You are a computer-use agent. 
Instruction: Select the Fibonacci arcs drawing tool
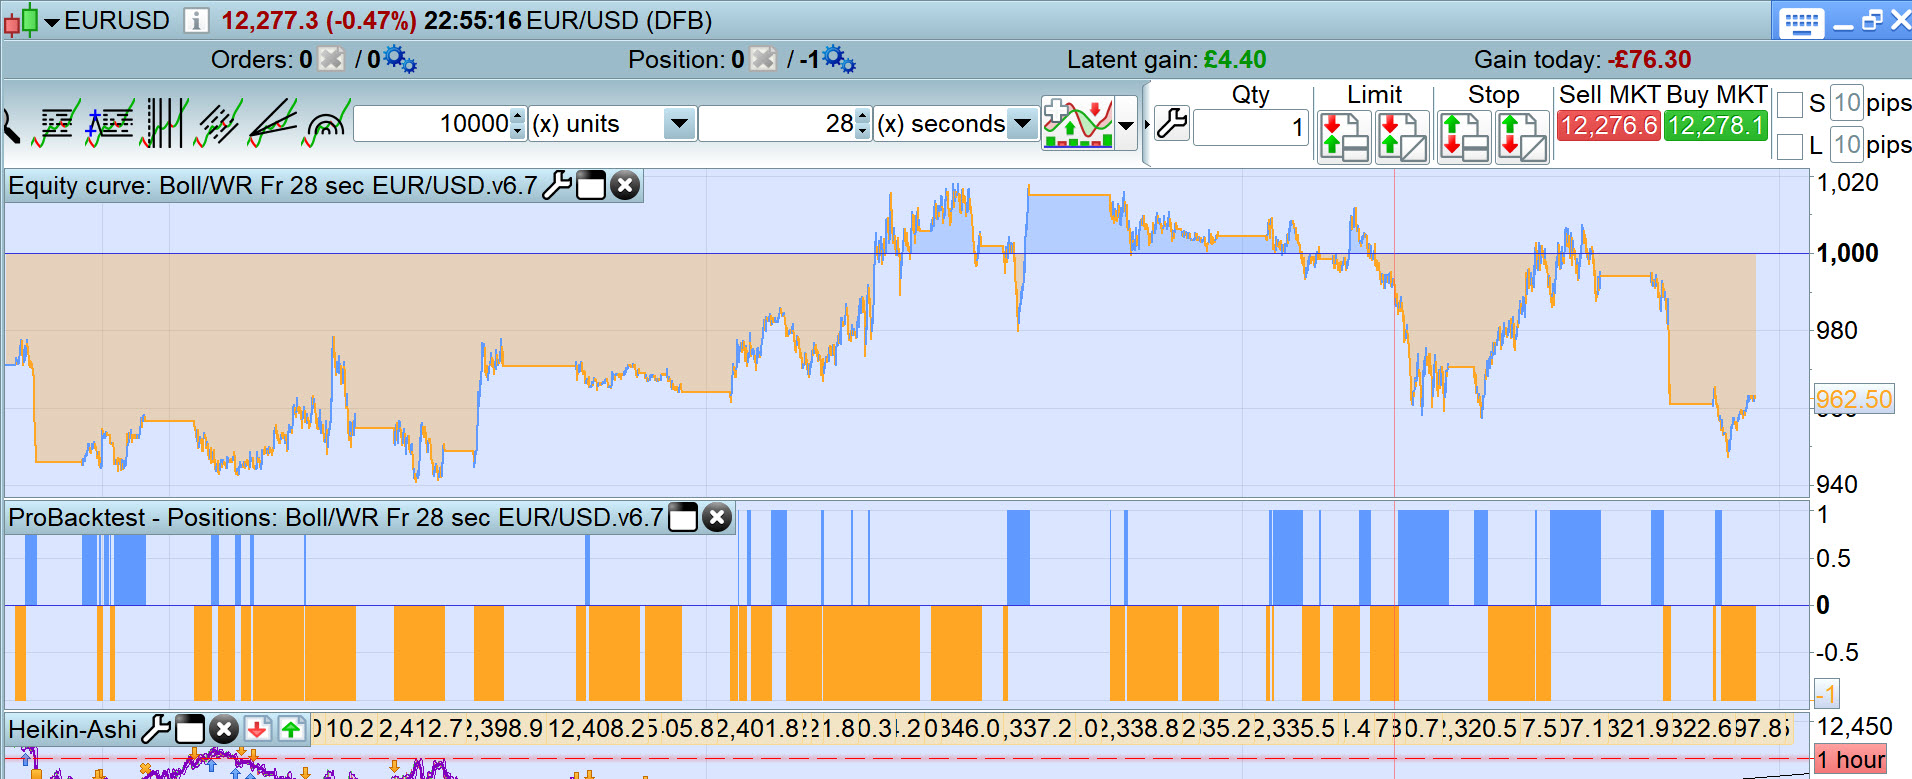[326, 124]
